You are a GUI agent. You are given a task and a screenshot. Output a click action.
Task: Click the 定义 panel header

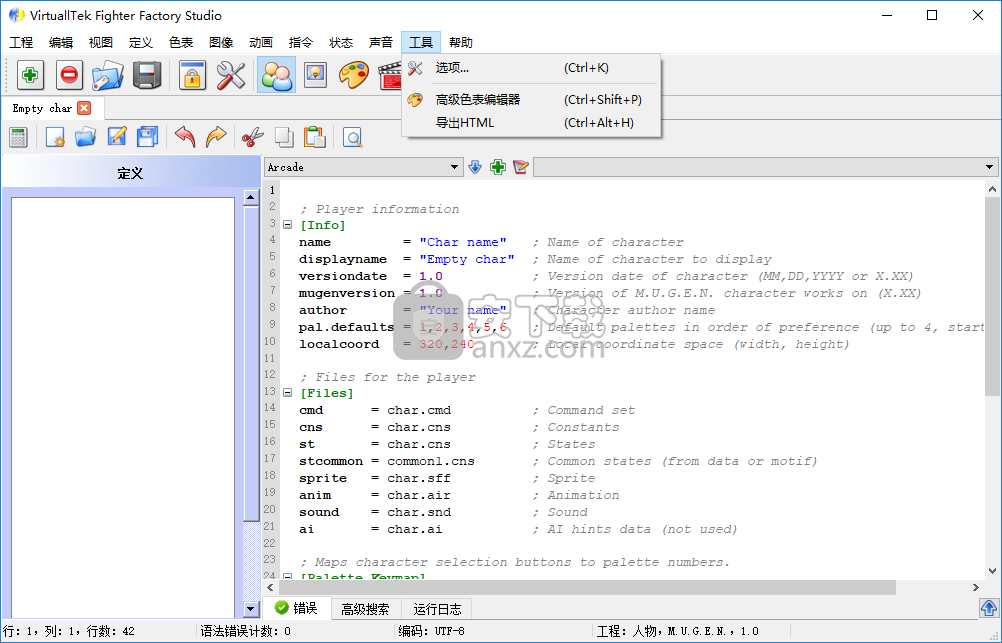point(130,173)
